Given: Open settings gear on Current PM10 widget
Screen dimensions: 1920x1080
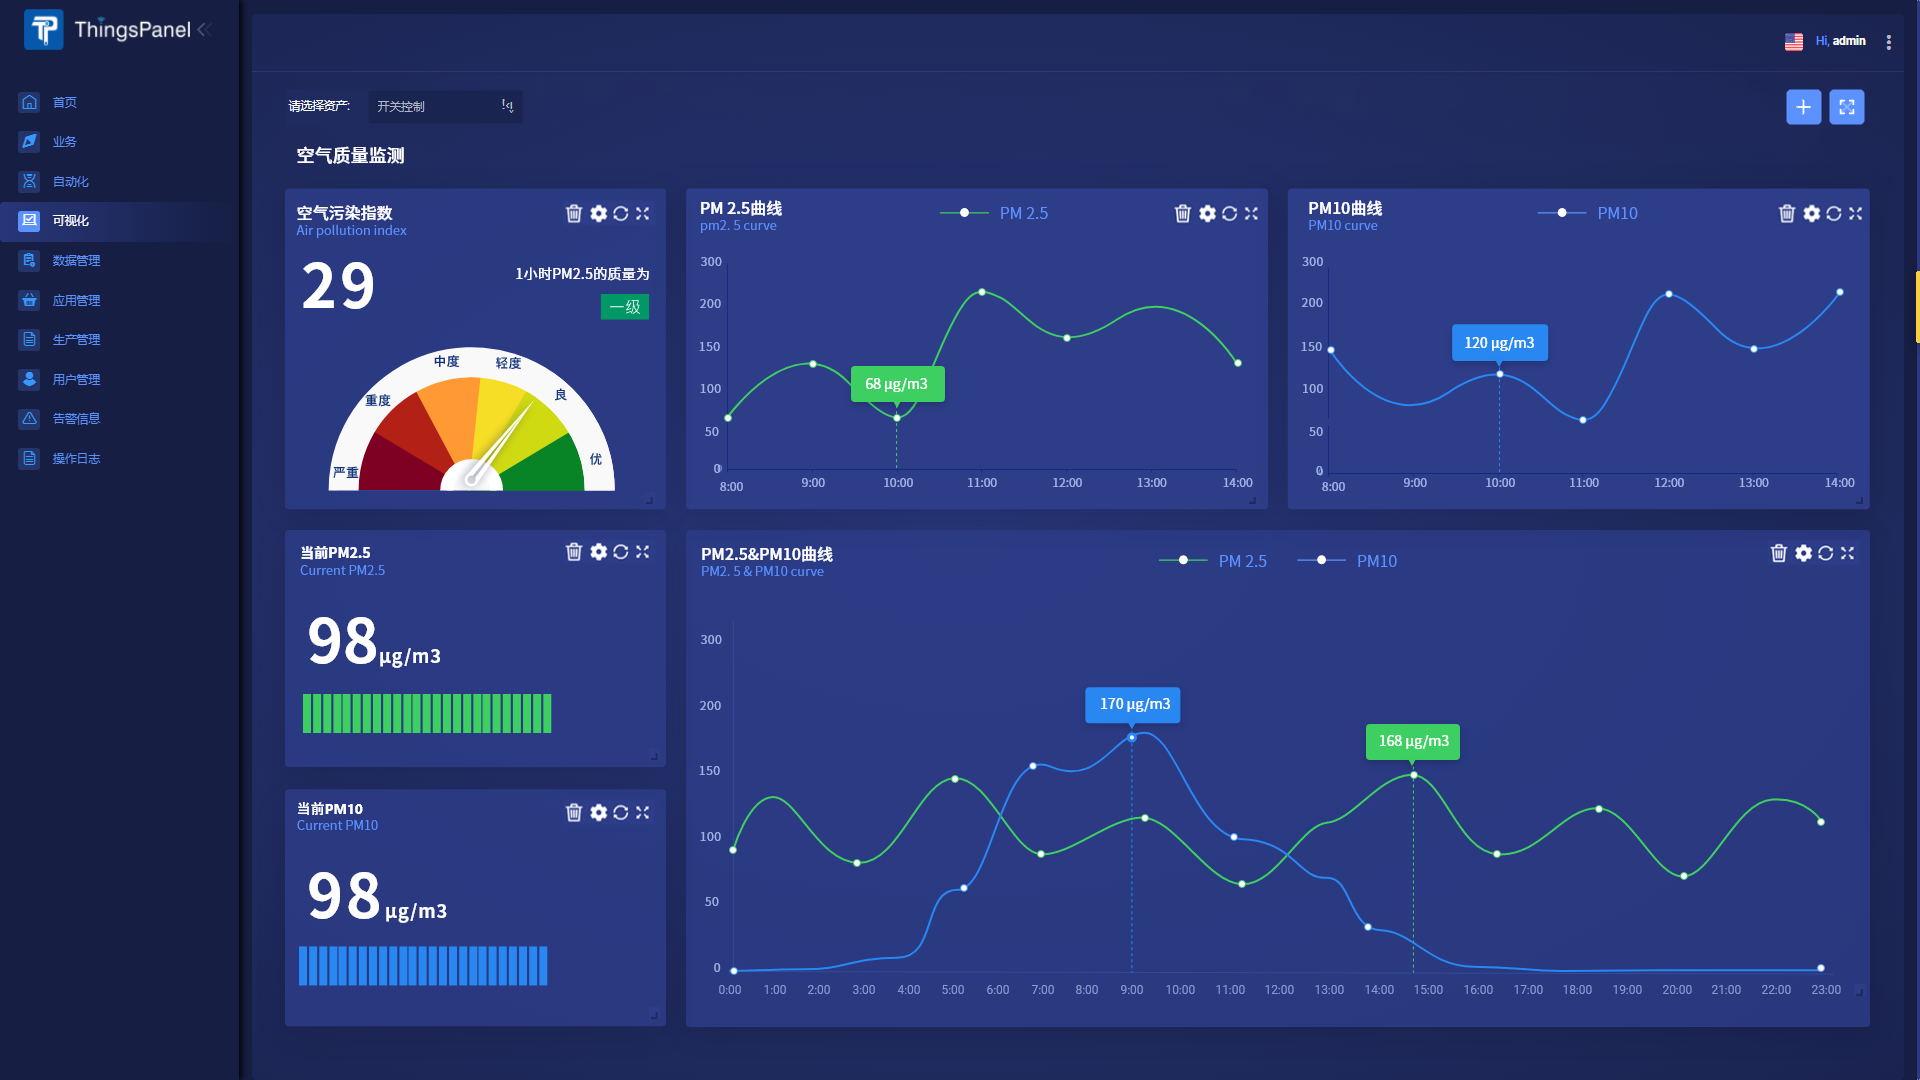Looking at the screenshot, I should tap(598, 812).
